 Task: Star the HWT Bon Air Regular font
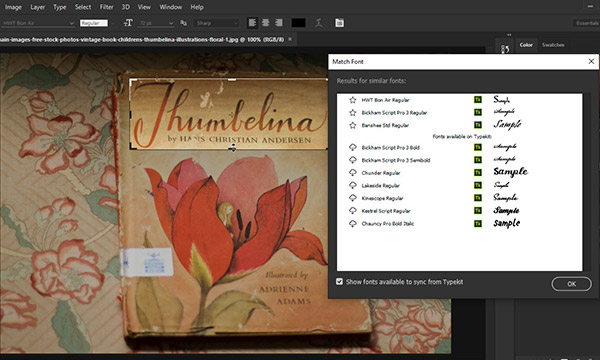(x=352, y=100)
